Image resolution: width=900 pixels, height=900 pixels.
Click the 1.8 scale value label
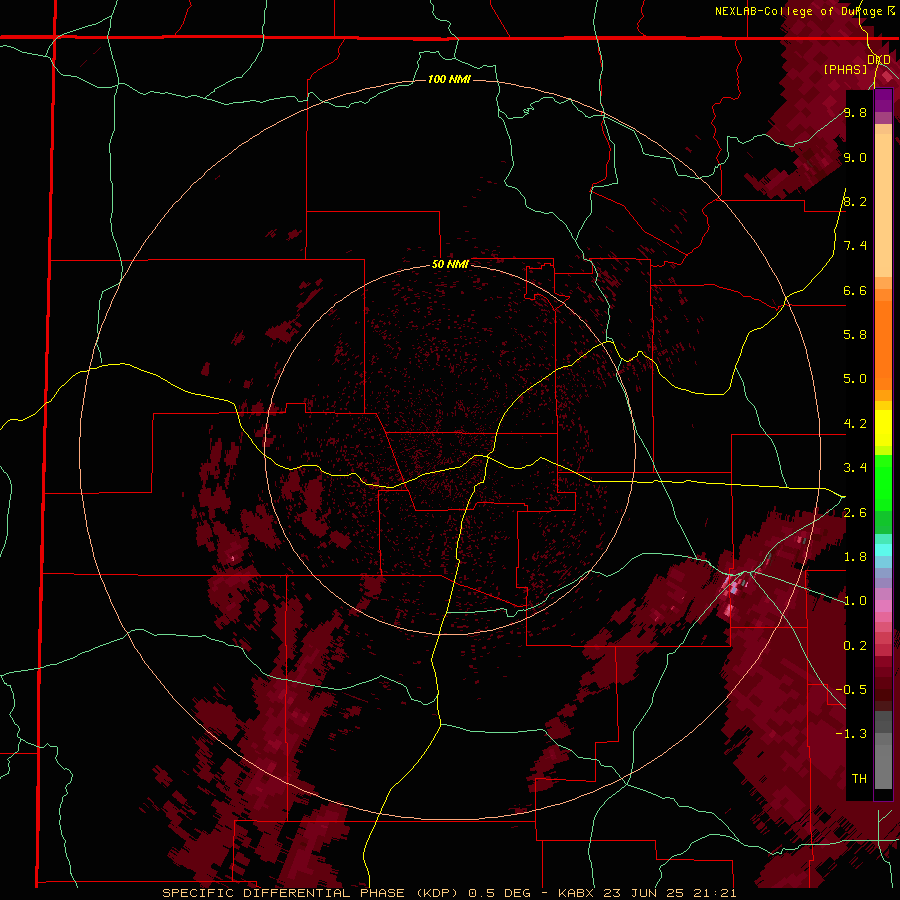click(855, 556)
